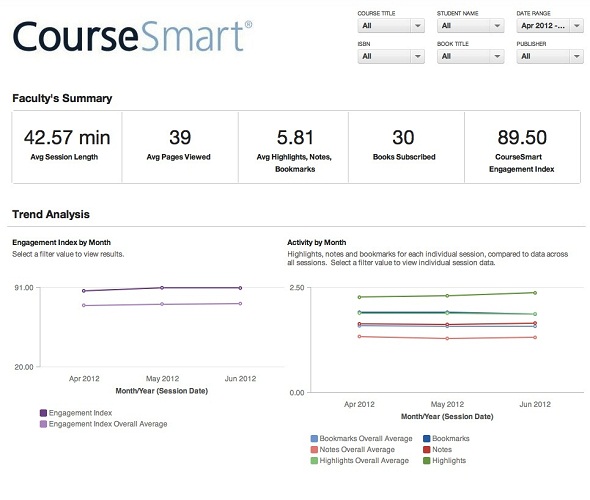Click the Avg Session Length summary tile
Image resolution: width=590 pixels, height=500 pixels.
(x=67, y=147)
